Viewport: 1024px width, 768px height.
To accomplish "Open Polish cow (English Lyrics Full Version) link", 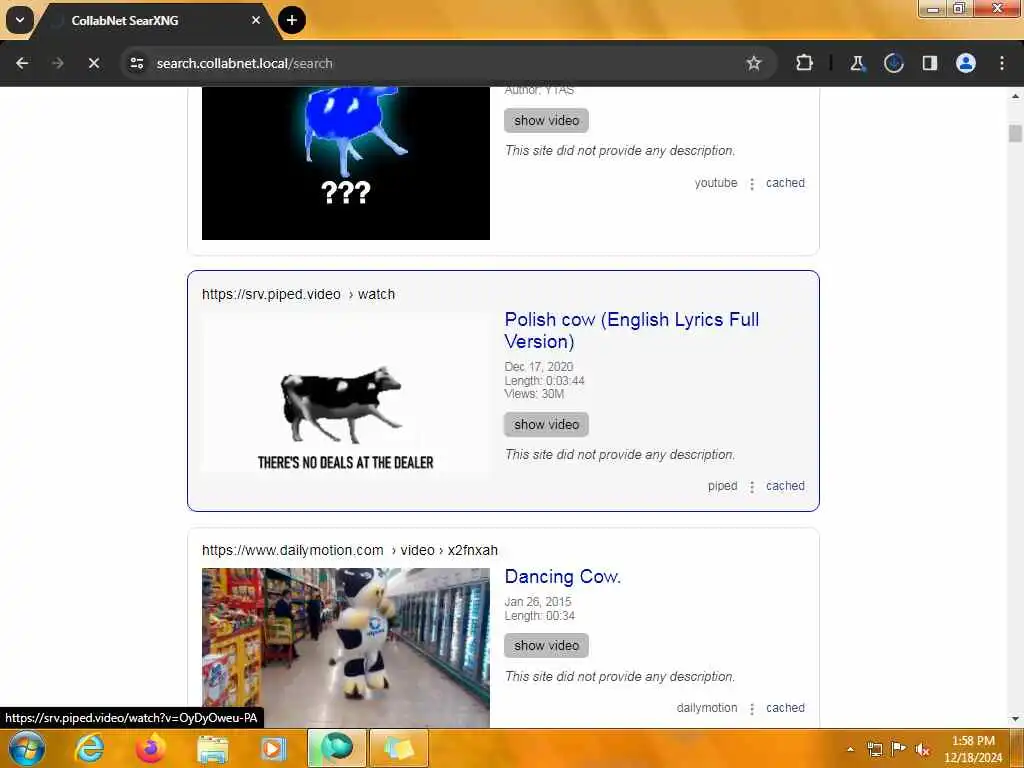I will tap(632, 330).
